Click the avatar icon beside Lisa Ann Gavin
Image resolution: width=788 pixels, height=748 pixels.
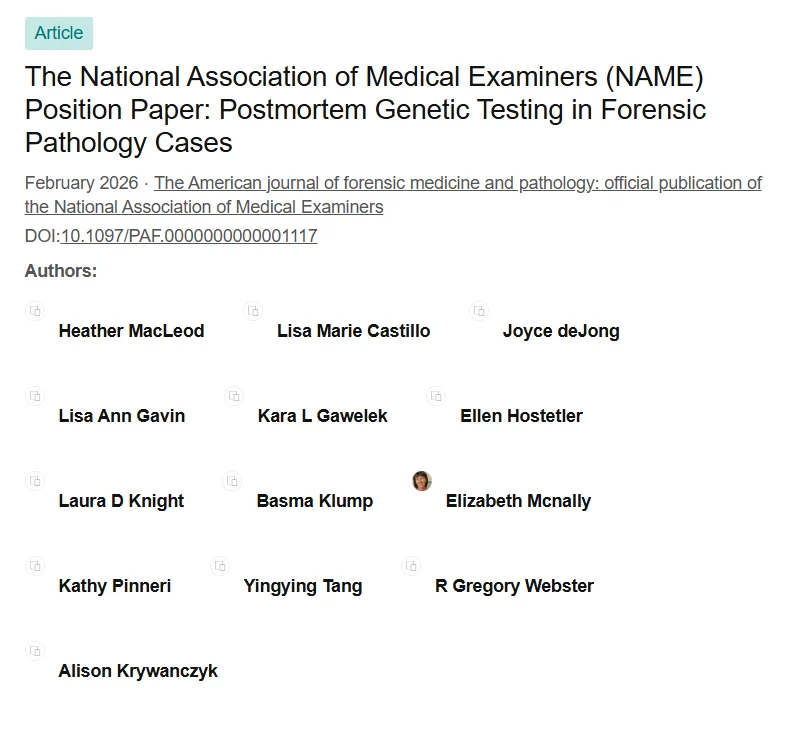click(35, 396)
